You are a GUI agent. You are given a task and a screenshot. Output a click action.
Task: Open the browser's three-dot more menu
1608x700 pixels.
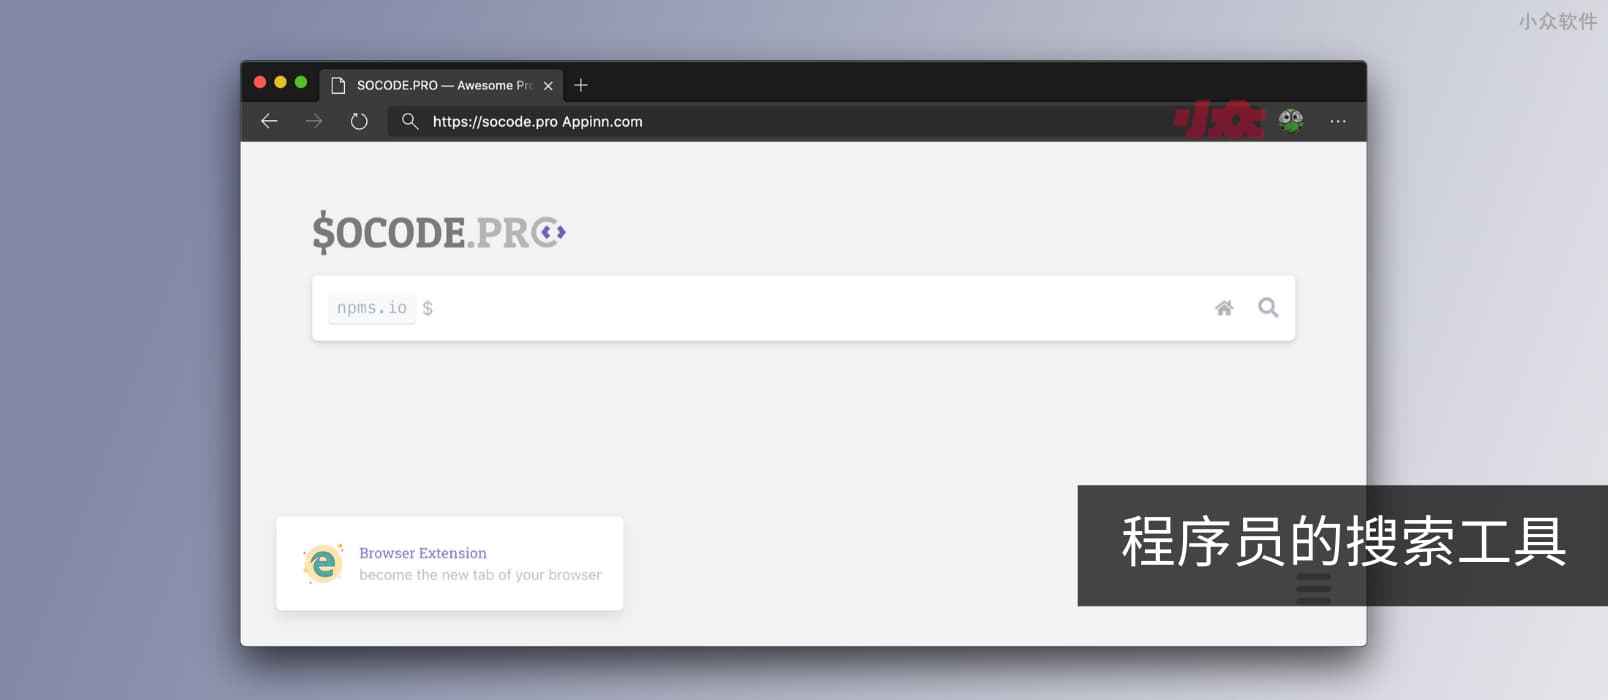click(1338, 121)
